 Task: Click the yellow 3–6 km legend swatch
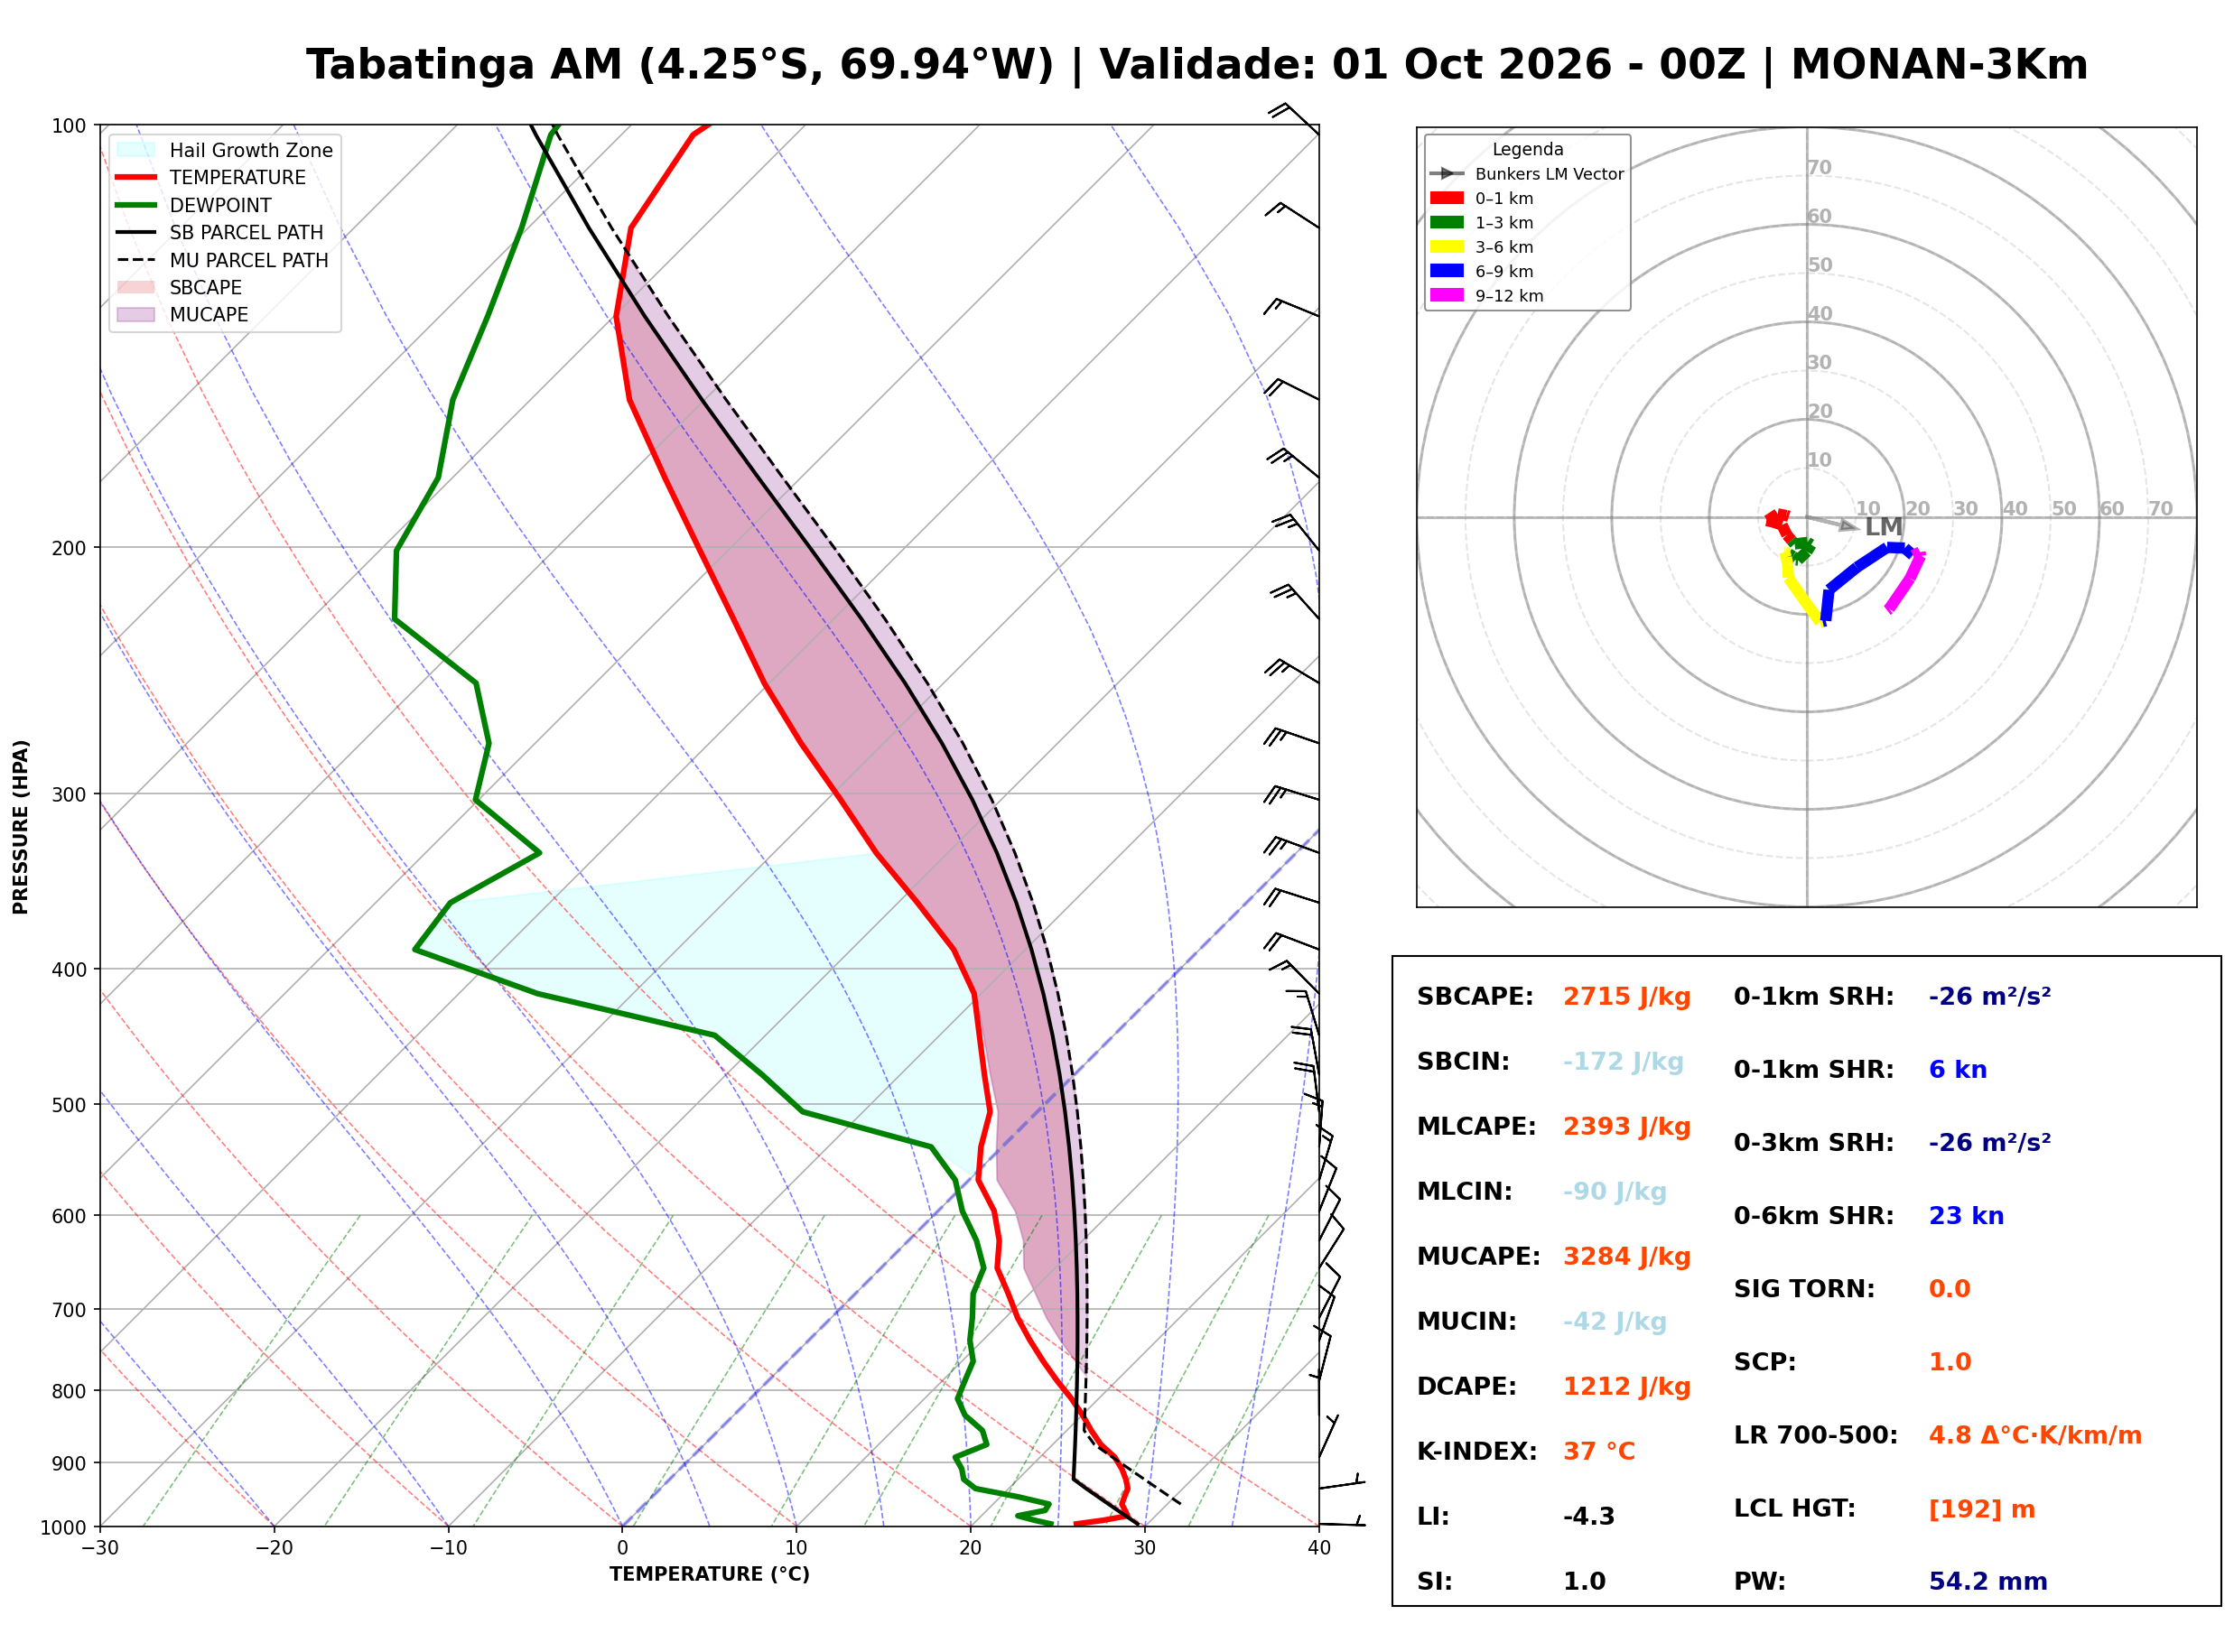[1447, 246]
